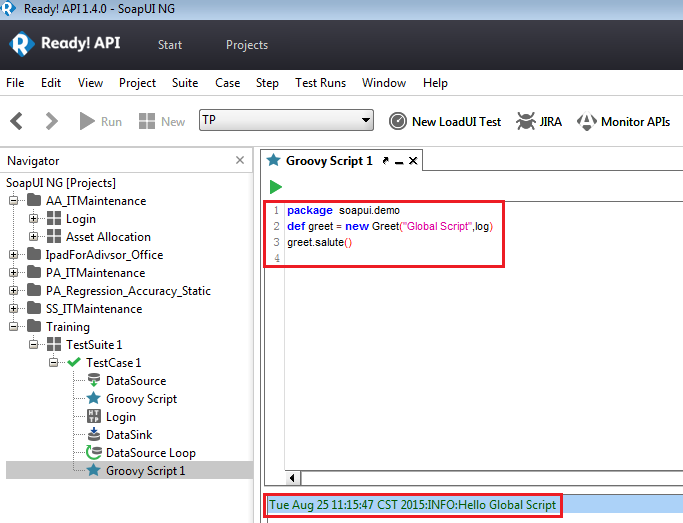683x523 pixels.
Task: Click the AA_ITMaintenance folder icon
Action: click(x=34, y=200)
